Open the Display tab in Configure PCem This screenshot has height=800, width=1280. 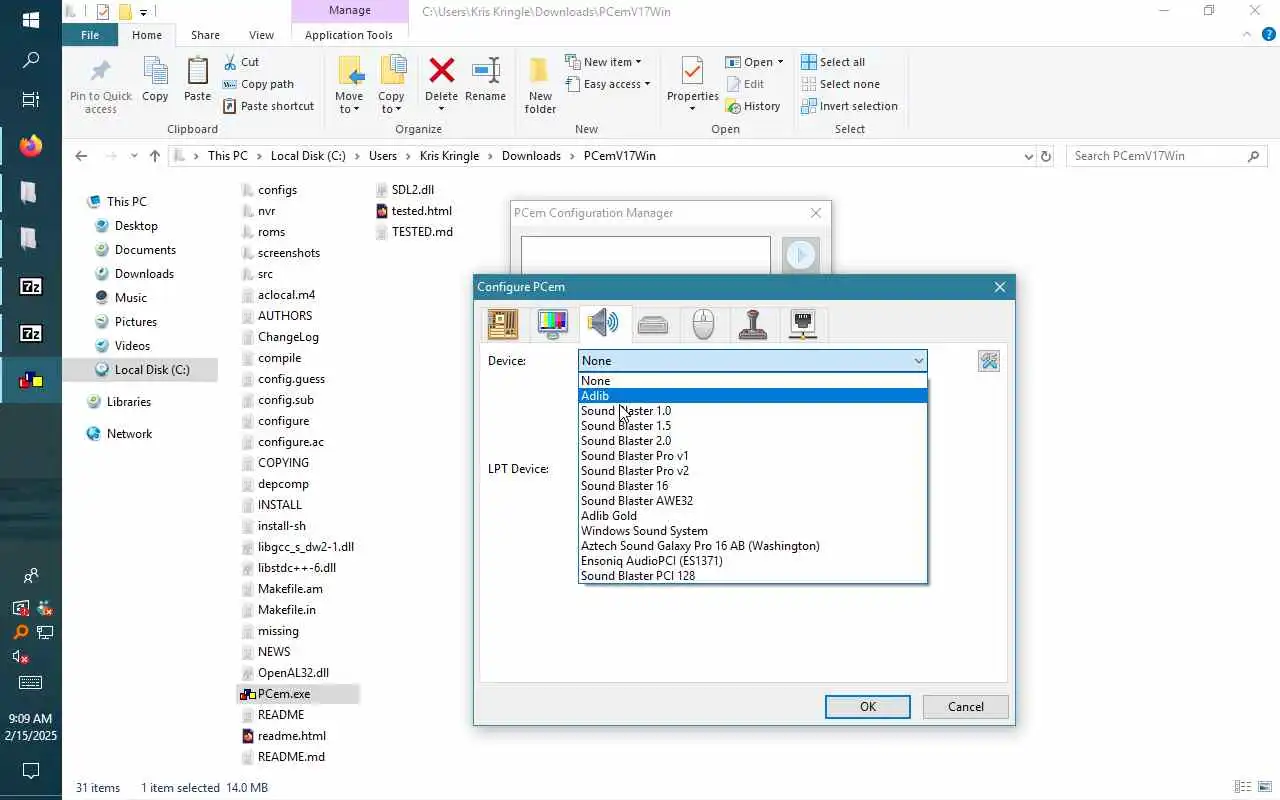pos(553,323)
